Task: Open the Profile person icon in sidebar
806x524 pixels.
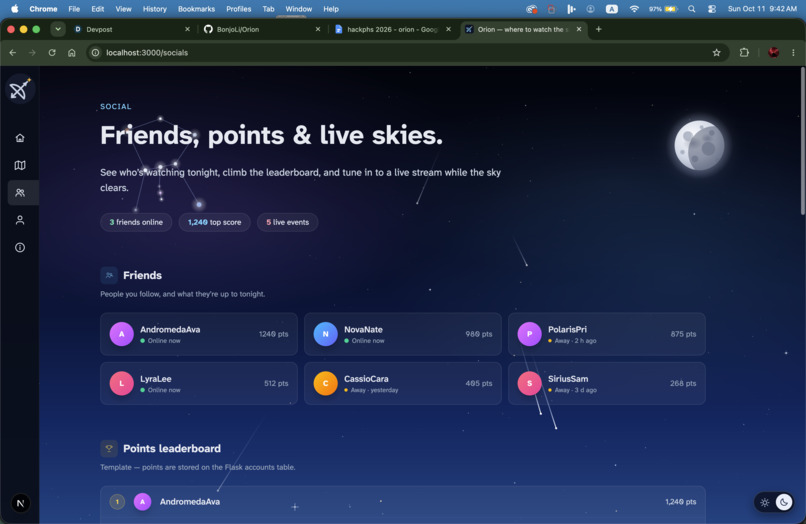Action: (20, 220)
